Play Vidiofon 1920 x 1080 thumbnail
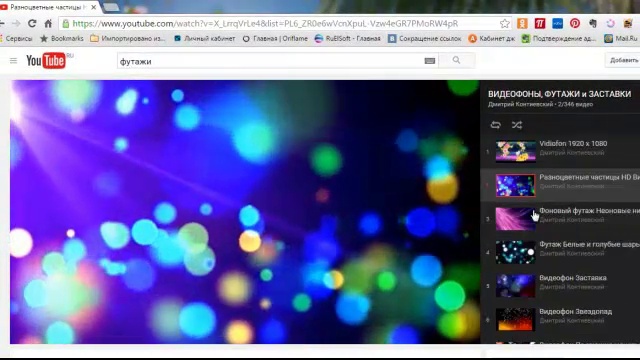The image size is (640, 360). (516, 151)
